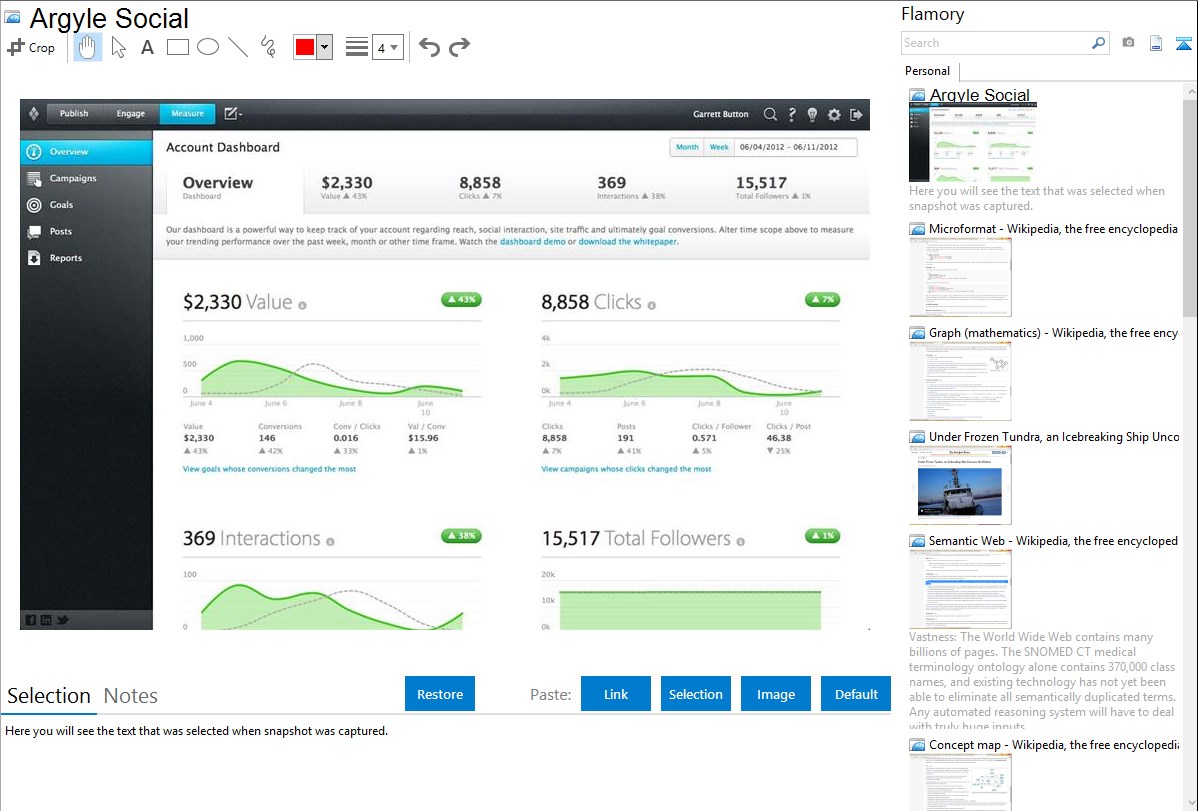This screenshot has height=811, width=1198.
Task: Activate the hand pan tool
Action: [88, 47]
